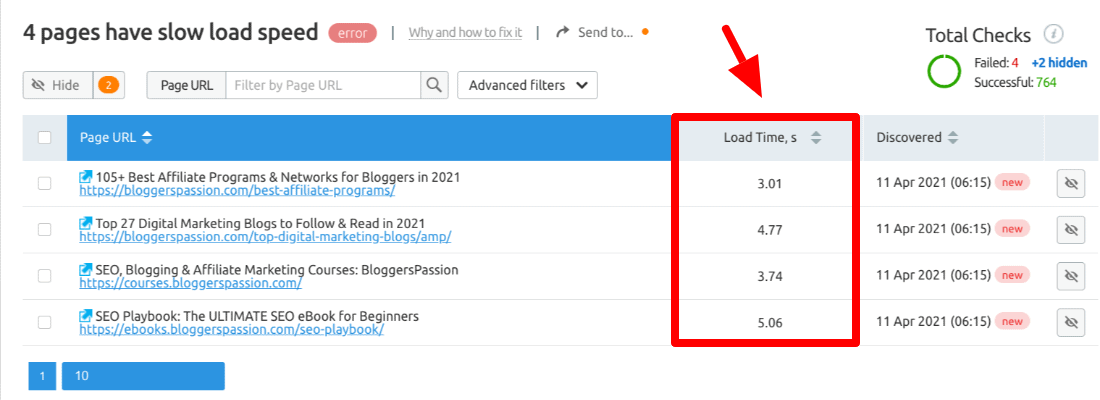Image resolution: width=1100 pixels, height=400 pixels.
Task: Click the Send to arrow icon
Action: (x=562, y=32)
